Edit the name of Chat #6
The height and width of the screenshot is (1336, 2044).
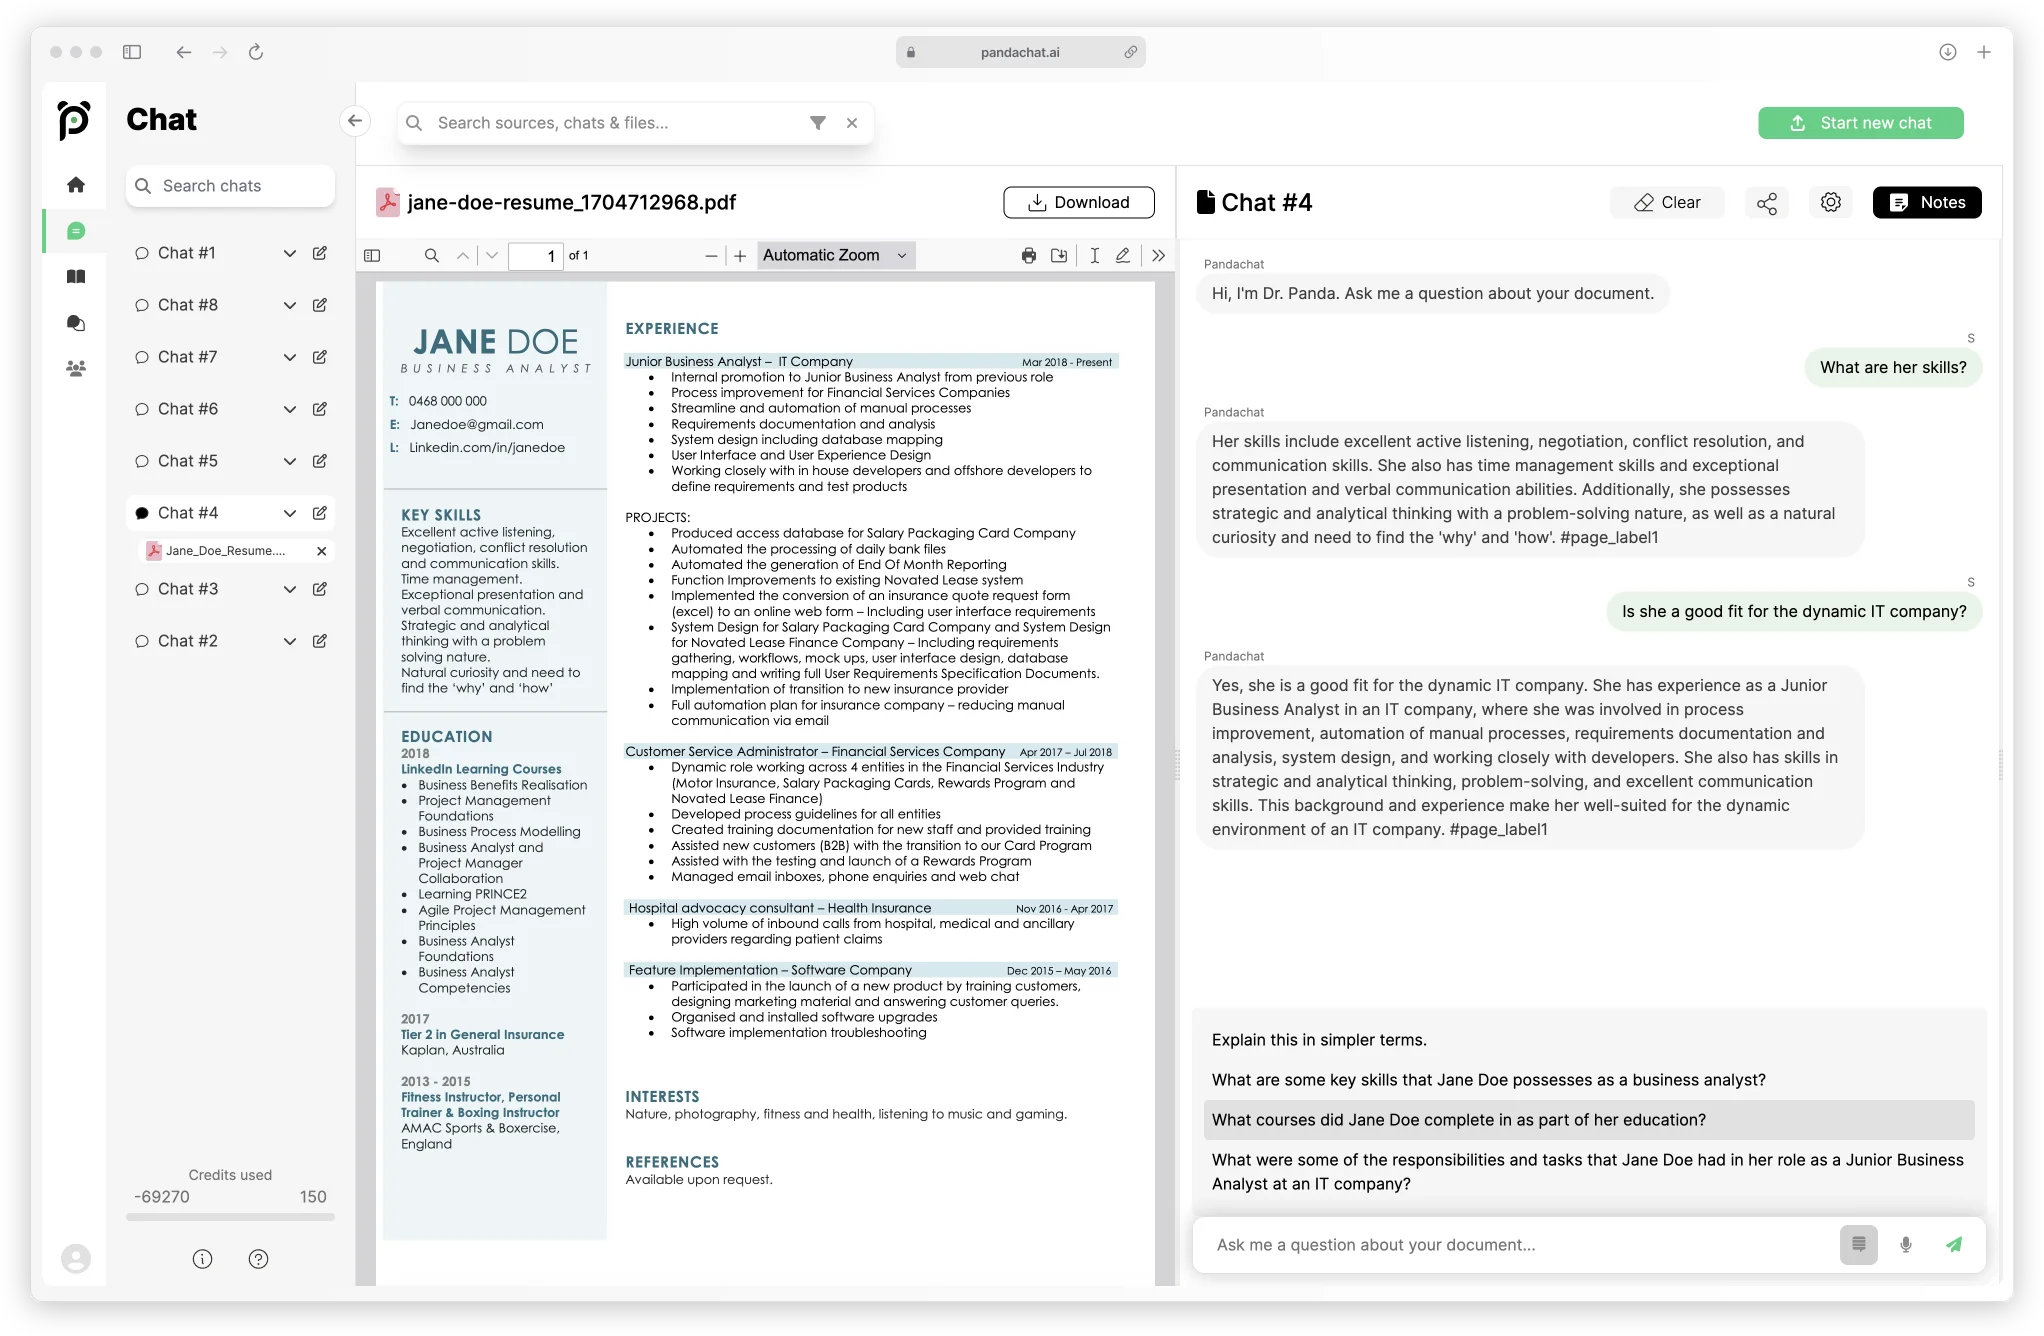click(320, 409)
